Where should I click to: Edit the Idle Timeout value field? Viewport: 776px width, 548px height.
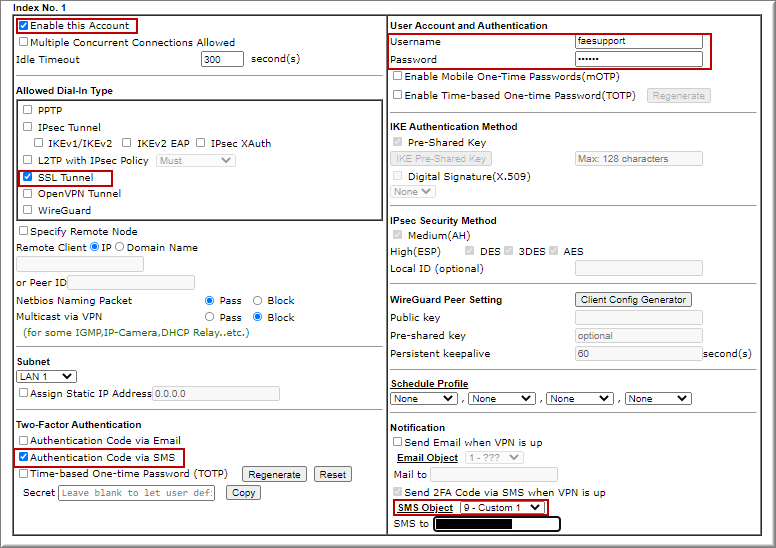(222, 59)
